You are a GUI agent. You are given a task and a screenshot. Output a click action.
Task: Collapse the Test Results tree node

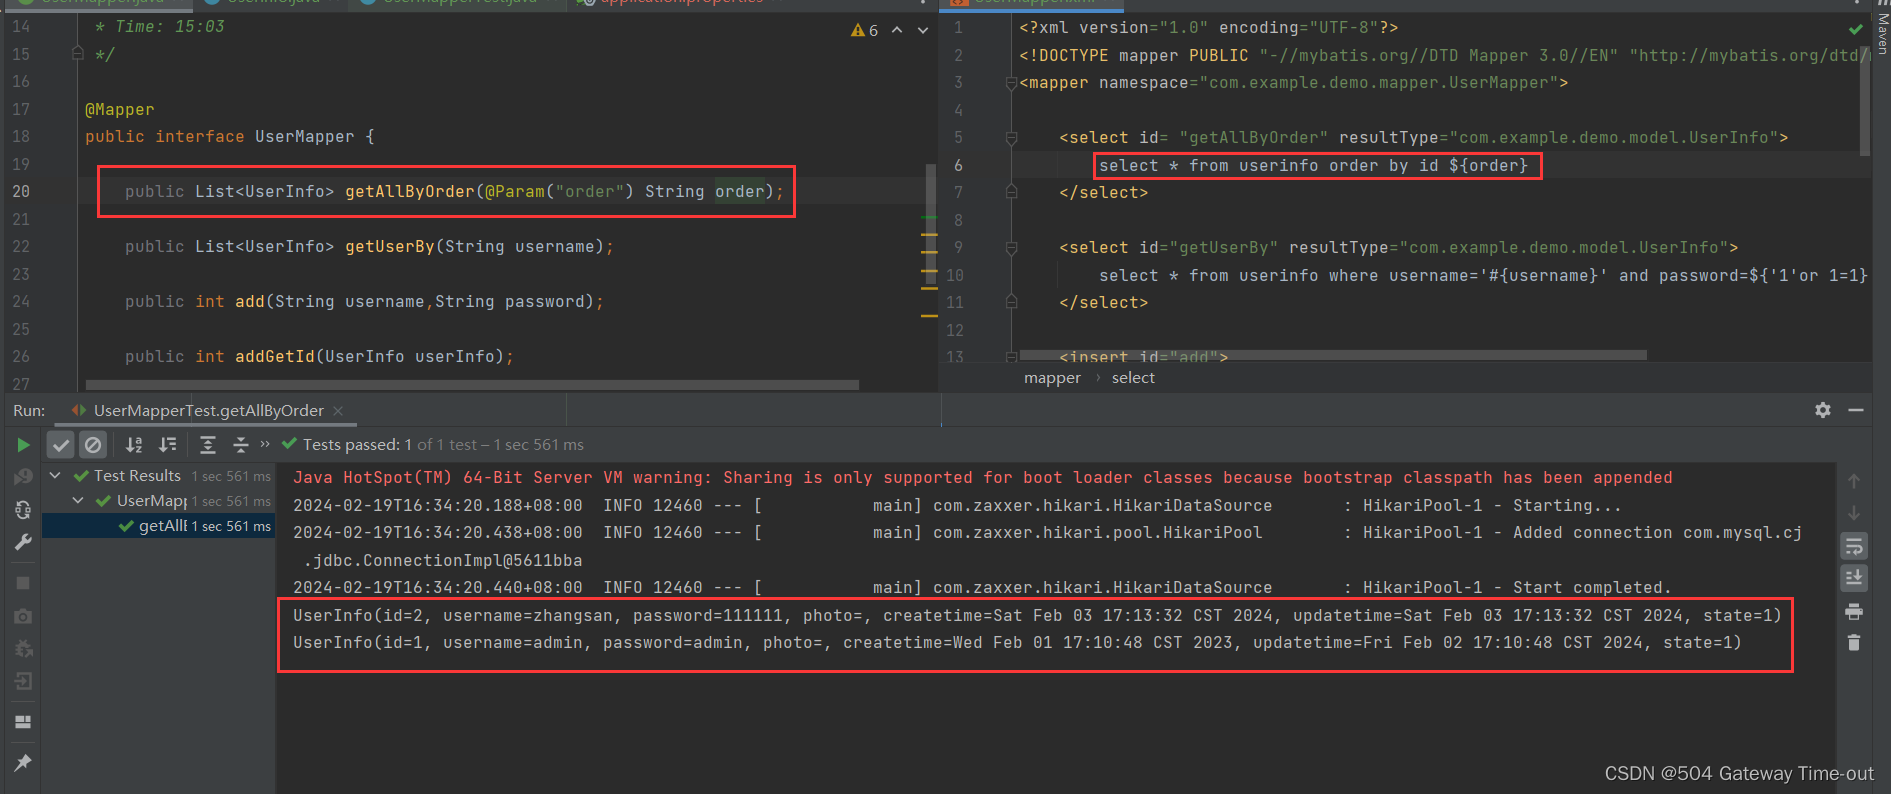[x=56, y=475]
